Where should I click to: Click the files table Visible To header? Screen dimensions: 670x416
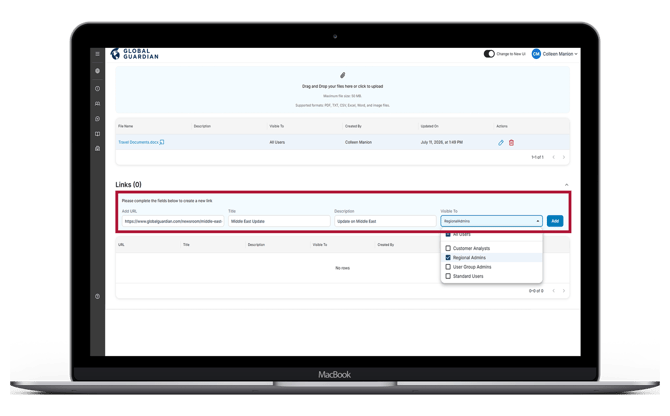[x=276, y=126]
